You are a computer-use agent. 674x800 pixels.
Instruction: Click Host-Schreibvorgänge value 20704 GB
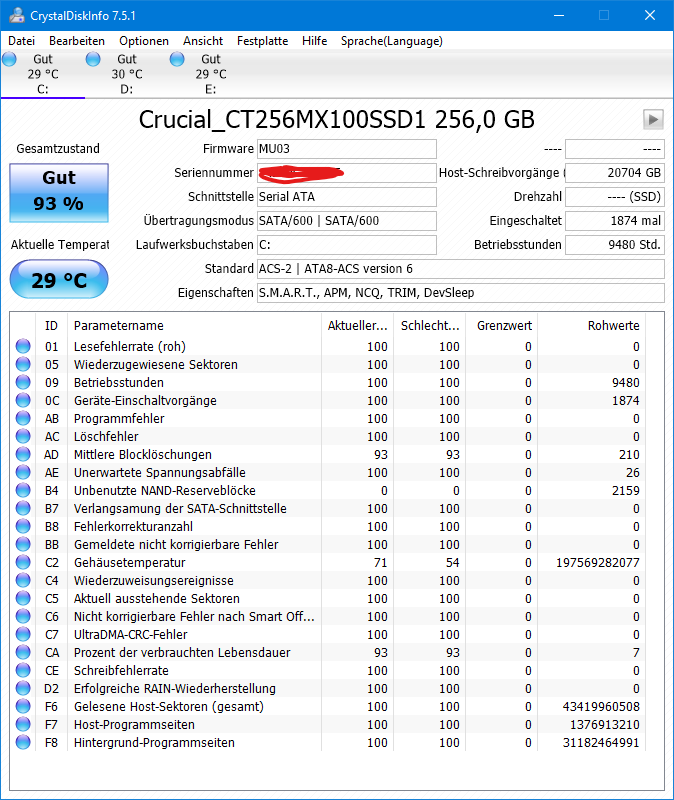point(615,173)
